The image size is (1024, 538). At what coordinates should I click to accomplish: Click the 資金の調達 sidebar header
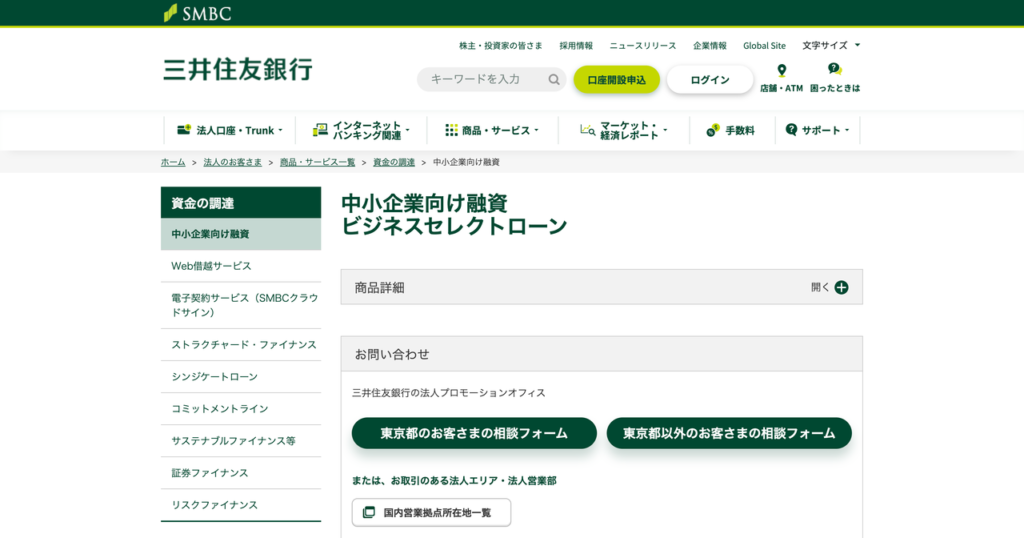pos(241,202)
